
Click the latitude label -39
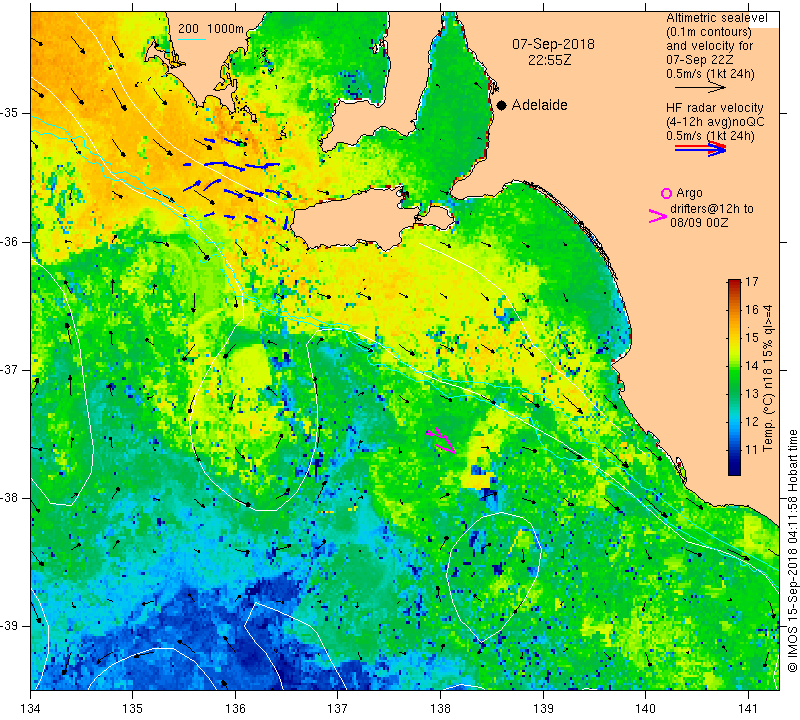pyautogui.click(x=10, y=626)
